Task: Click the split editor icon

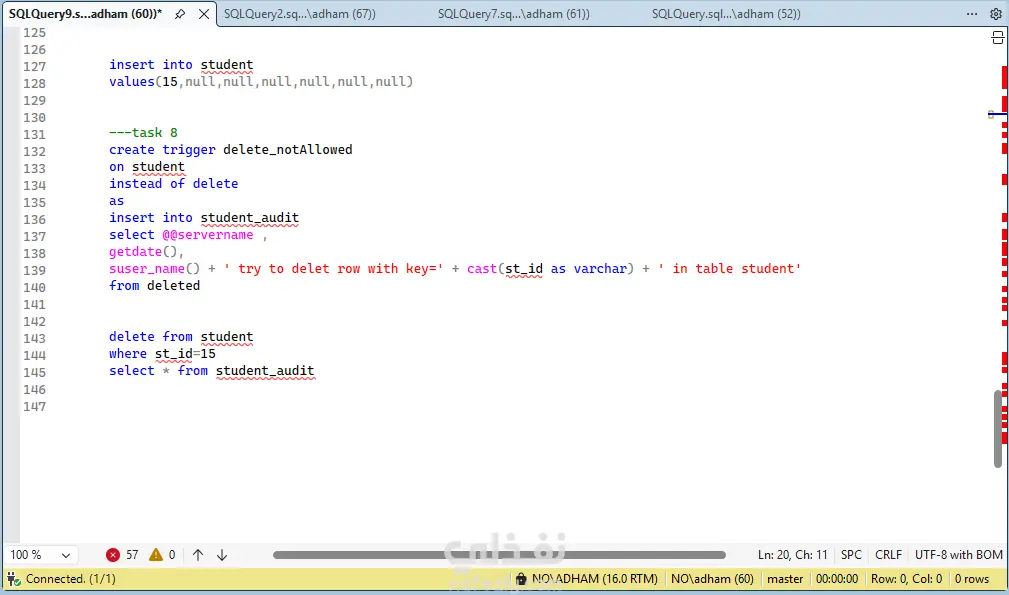Action: 997,39
